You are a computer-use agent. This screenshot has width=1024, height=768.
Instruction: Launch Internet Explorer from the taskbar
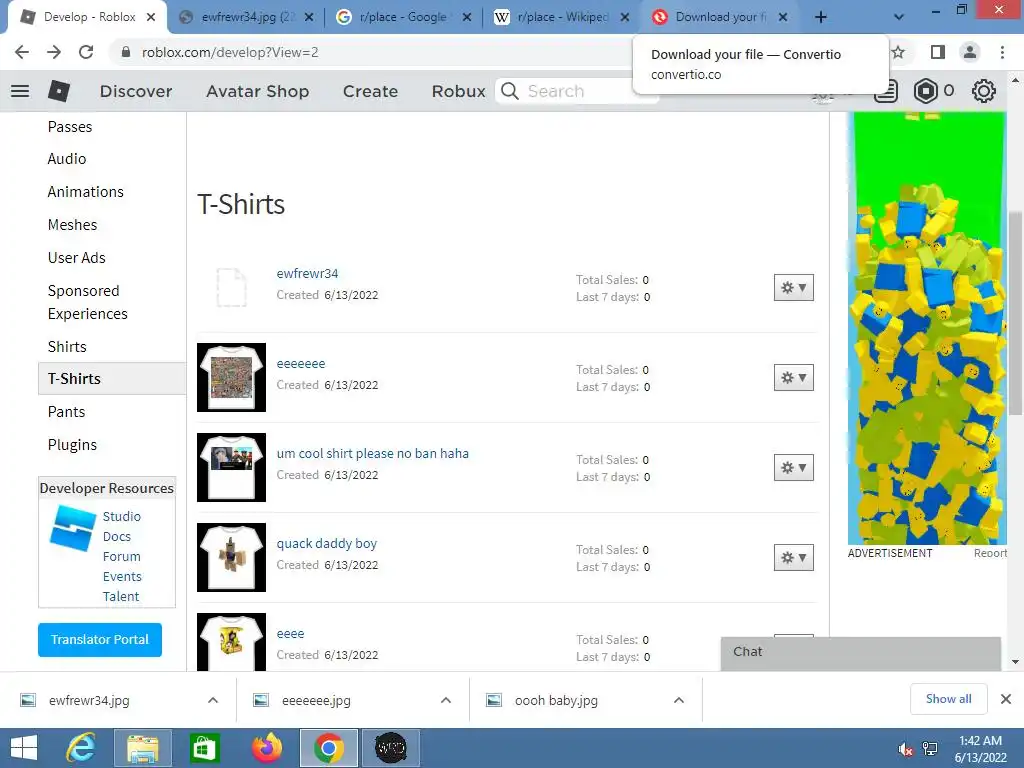81,748
